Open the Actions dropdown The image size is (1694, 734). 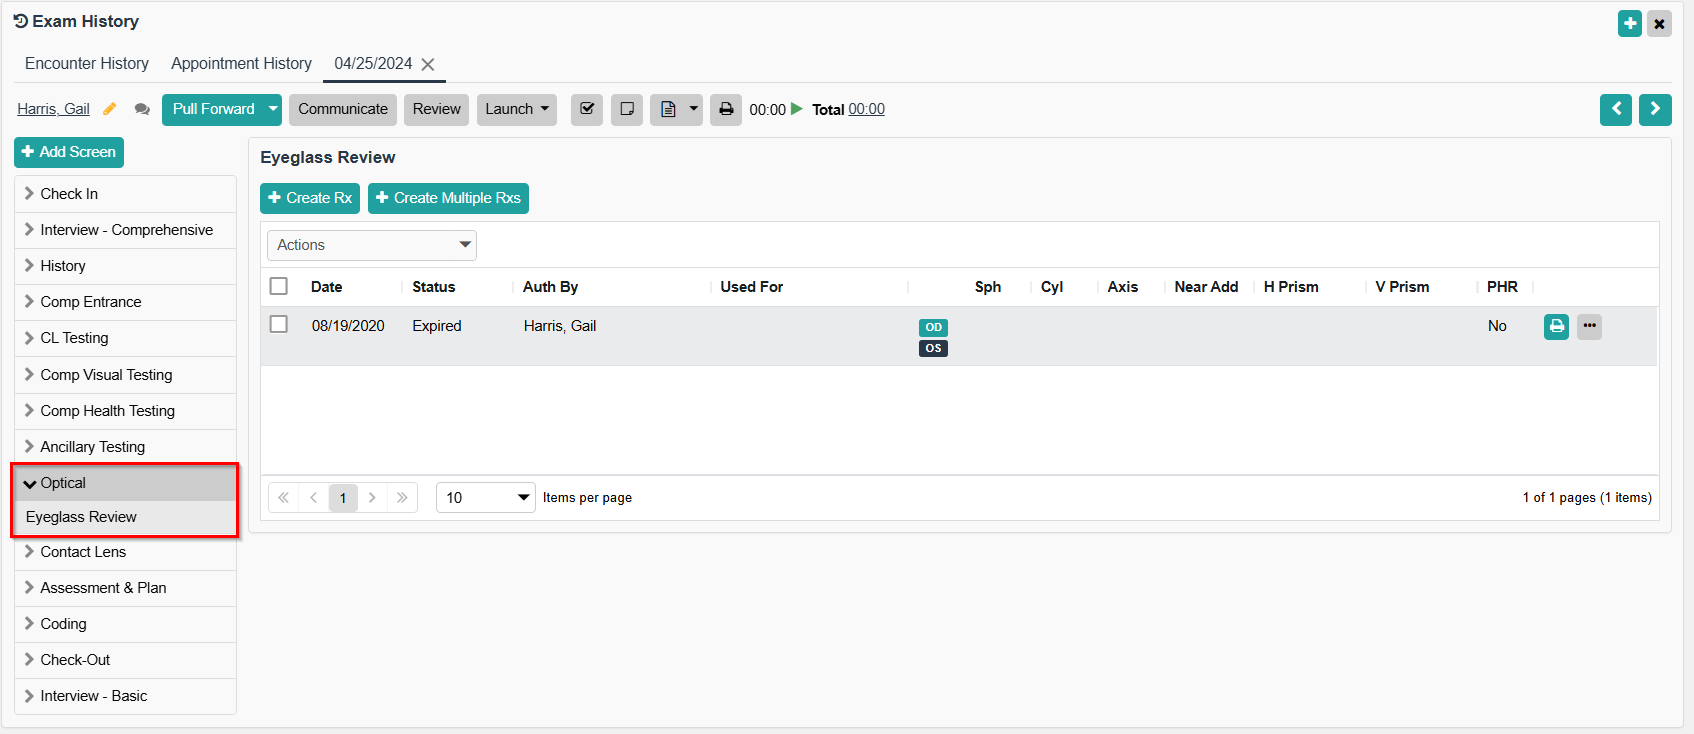coord(371,245)
